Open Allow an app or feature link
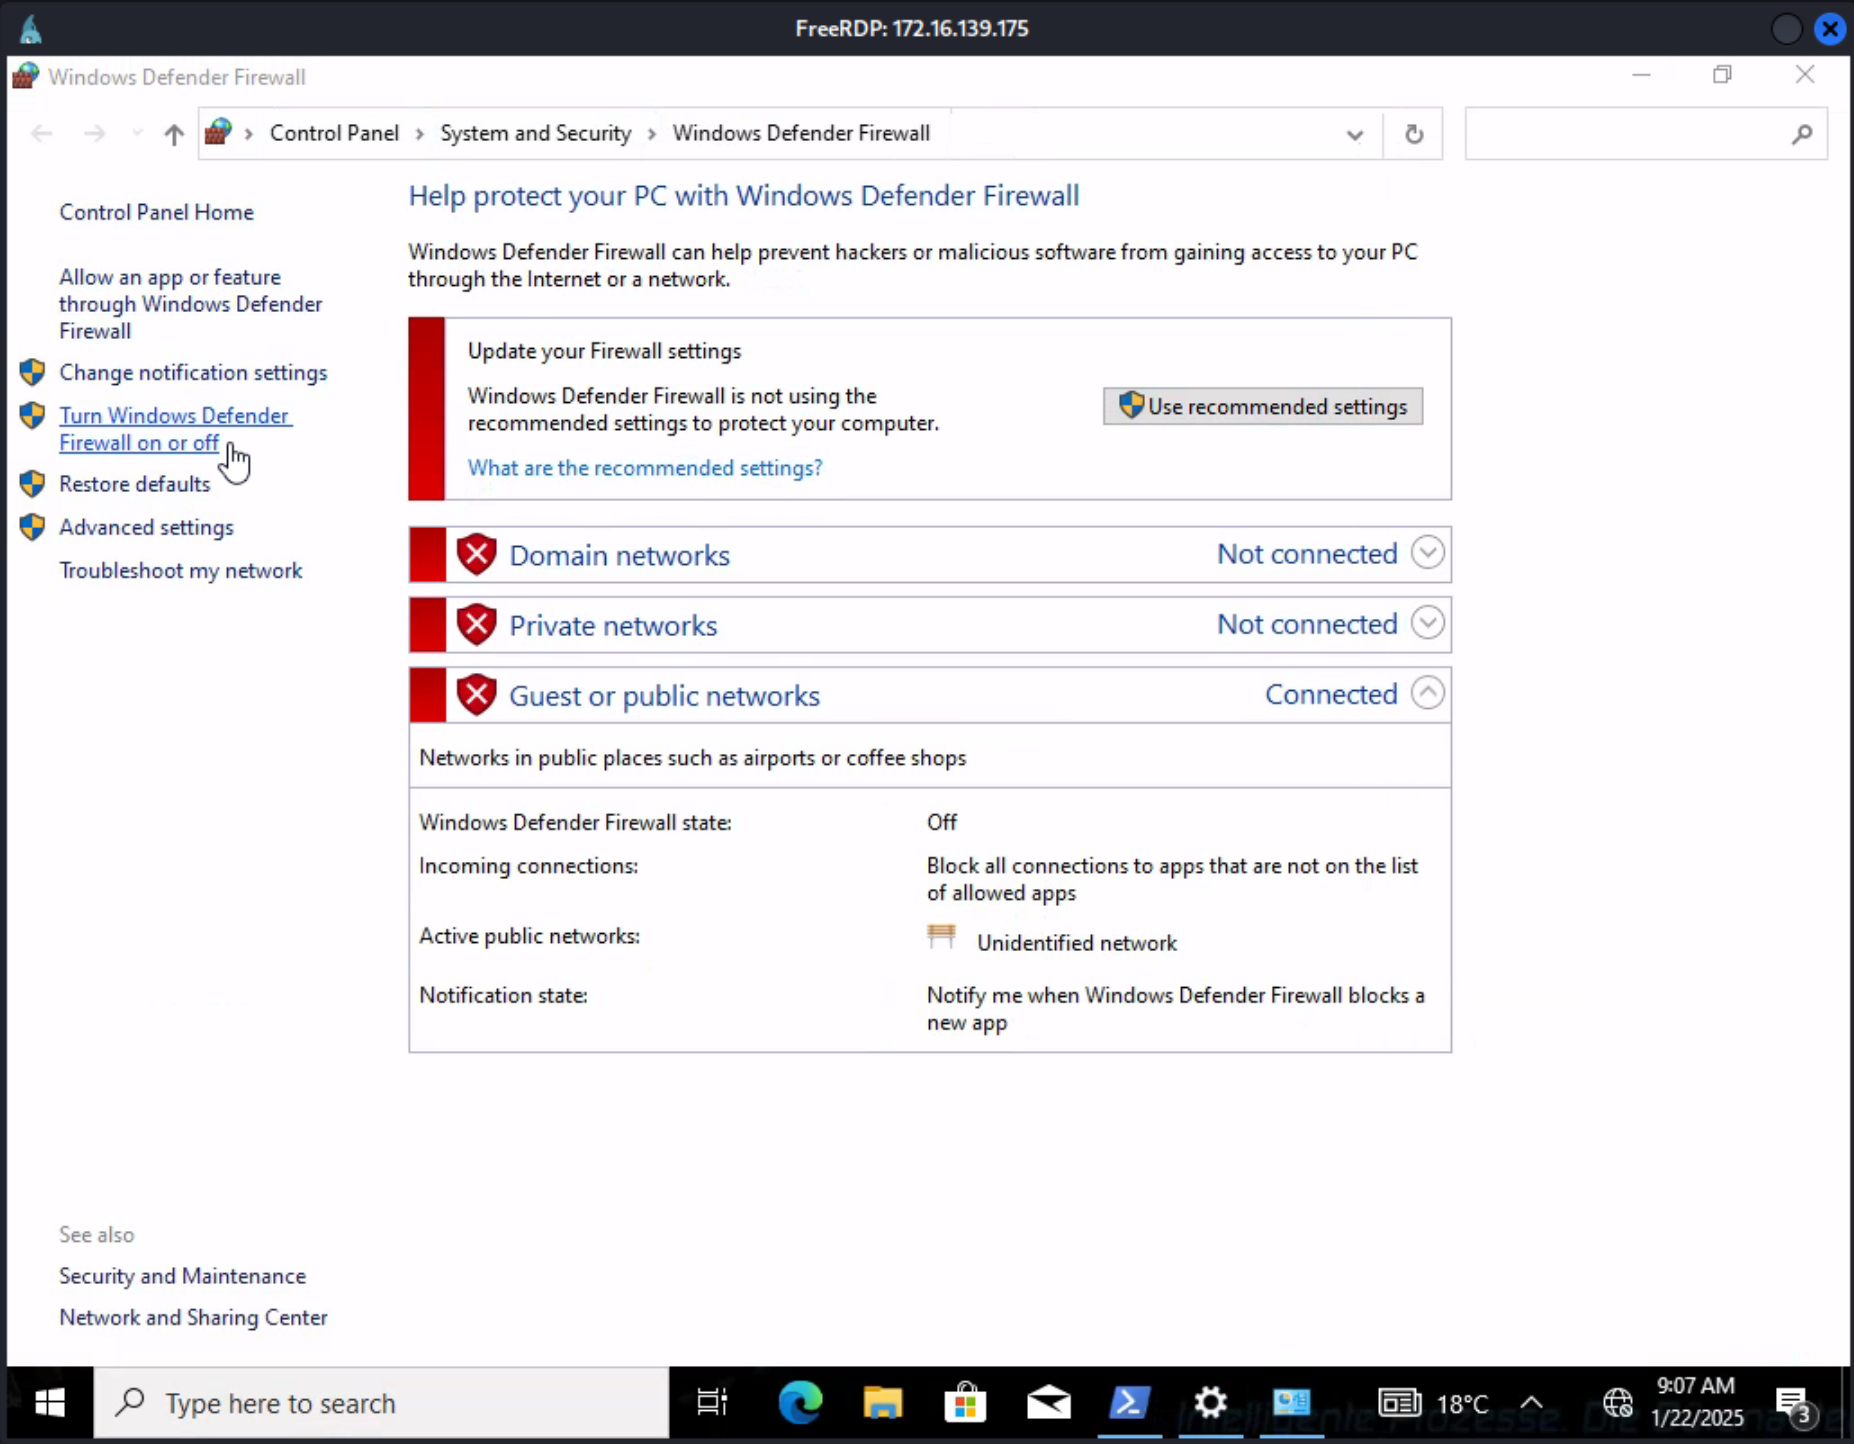 point(190,304)
